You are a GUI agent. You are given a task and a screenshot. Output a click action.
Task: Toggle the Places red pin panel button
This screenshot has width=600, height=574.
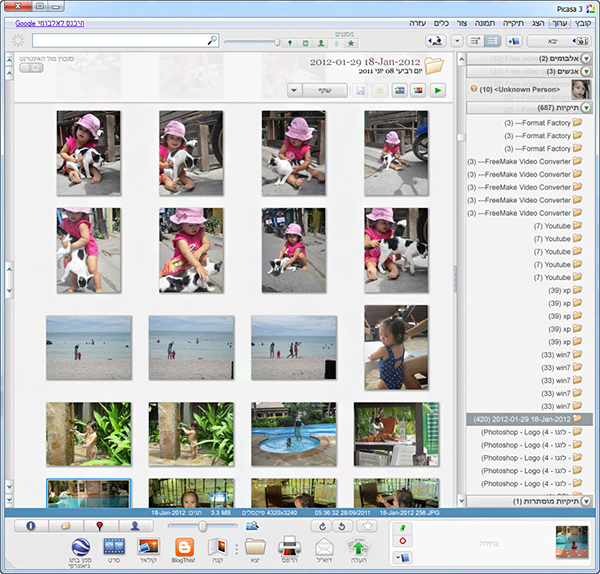click(x=100, y=526)
